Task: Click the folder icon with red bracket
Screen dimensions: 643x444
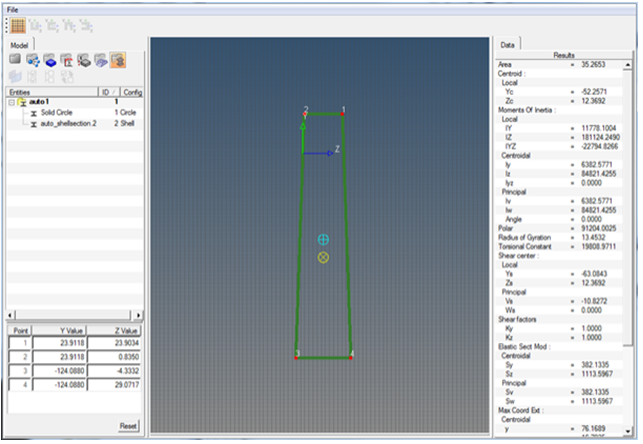Action: 66,61
